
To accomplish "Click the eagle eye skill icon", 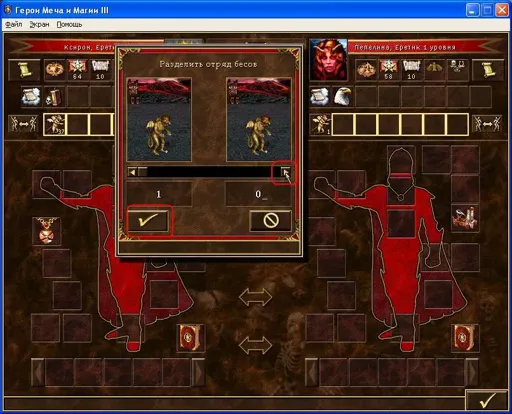I will 342,97.
